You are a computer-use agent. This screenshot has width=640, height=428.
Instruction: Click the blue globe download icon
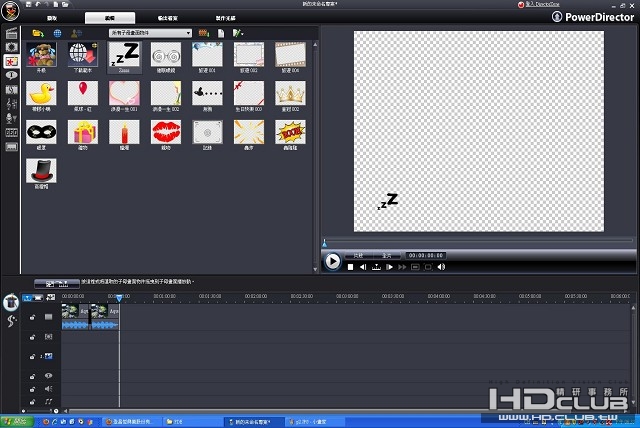(58, 33)
